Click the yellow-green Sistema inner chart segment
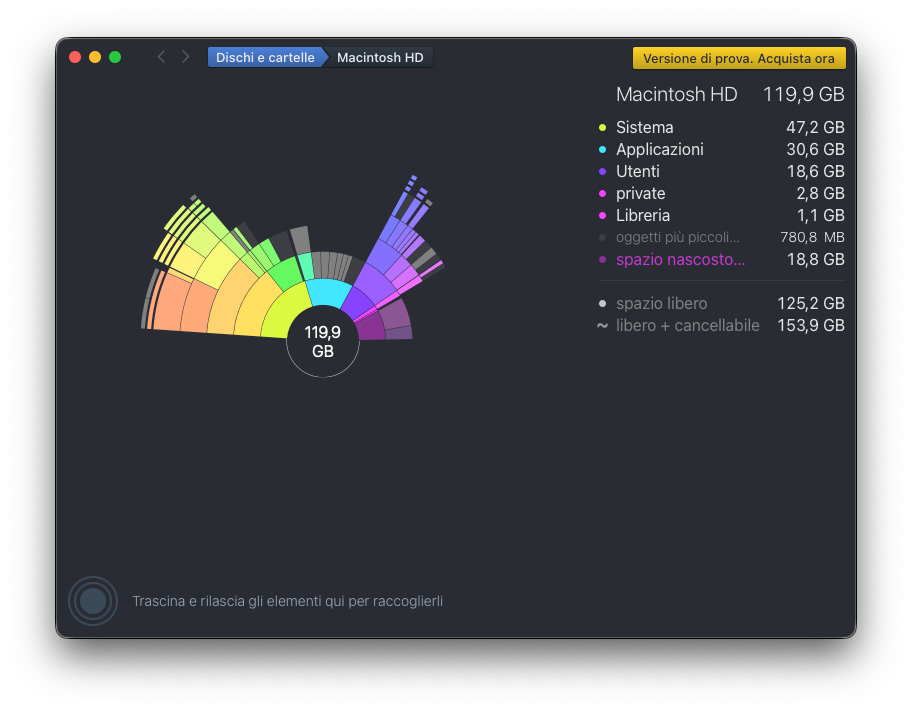This screenshot has height=712, width=912. tap(285, 311)
